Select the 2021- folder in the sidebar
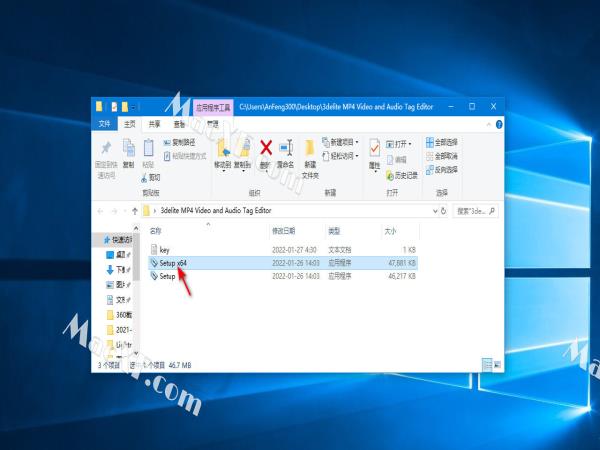The height and width of the screenshot is (450, 600). click(x=119, y=329)
